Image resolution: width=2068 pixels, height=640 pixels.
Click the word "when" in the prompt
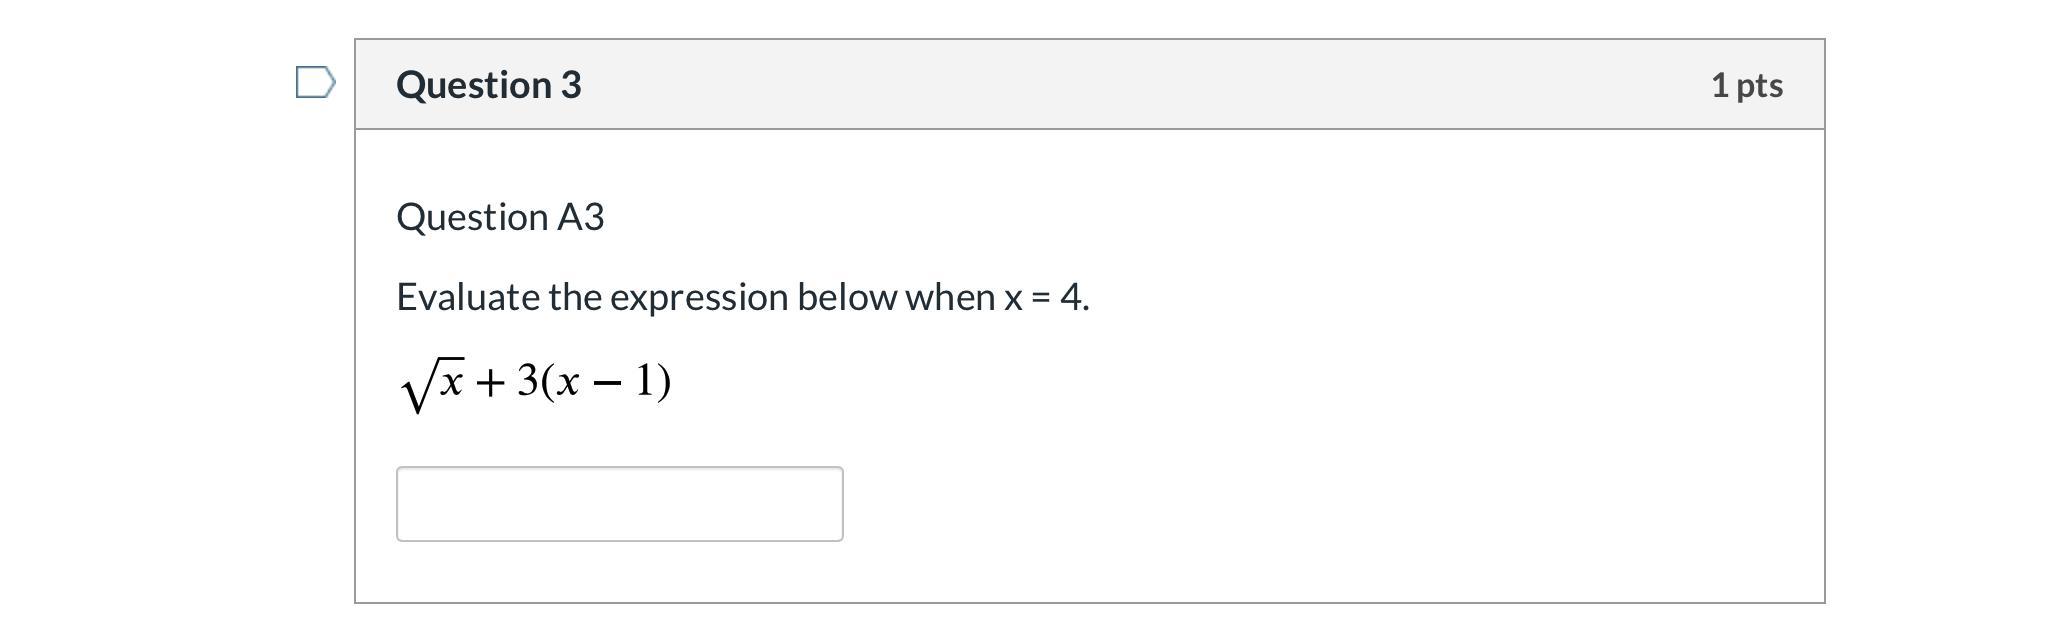(x=949, y=297)
